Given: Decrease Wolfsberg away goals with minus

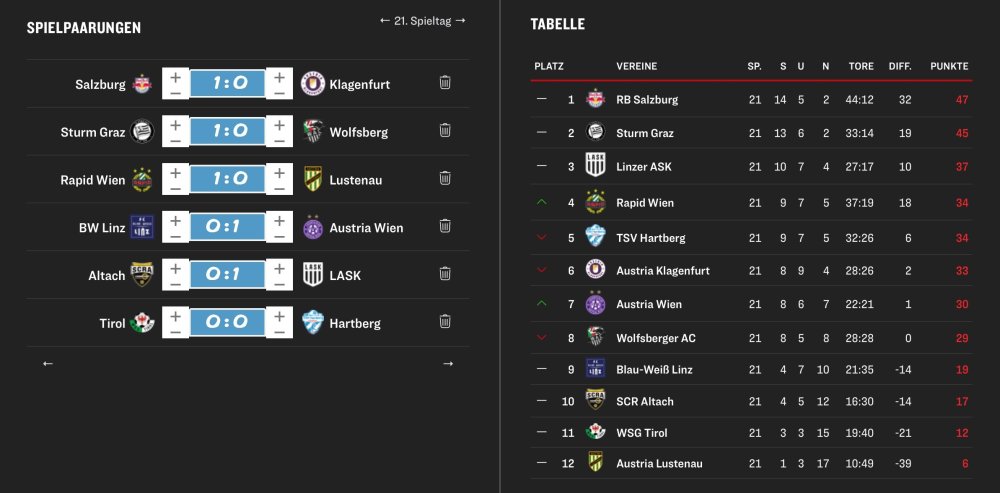Looking at the screenshot, I should pyautogui.click(x=279, y=141).
